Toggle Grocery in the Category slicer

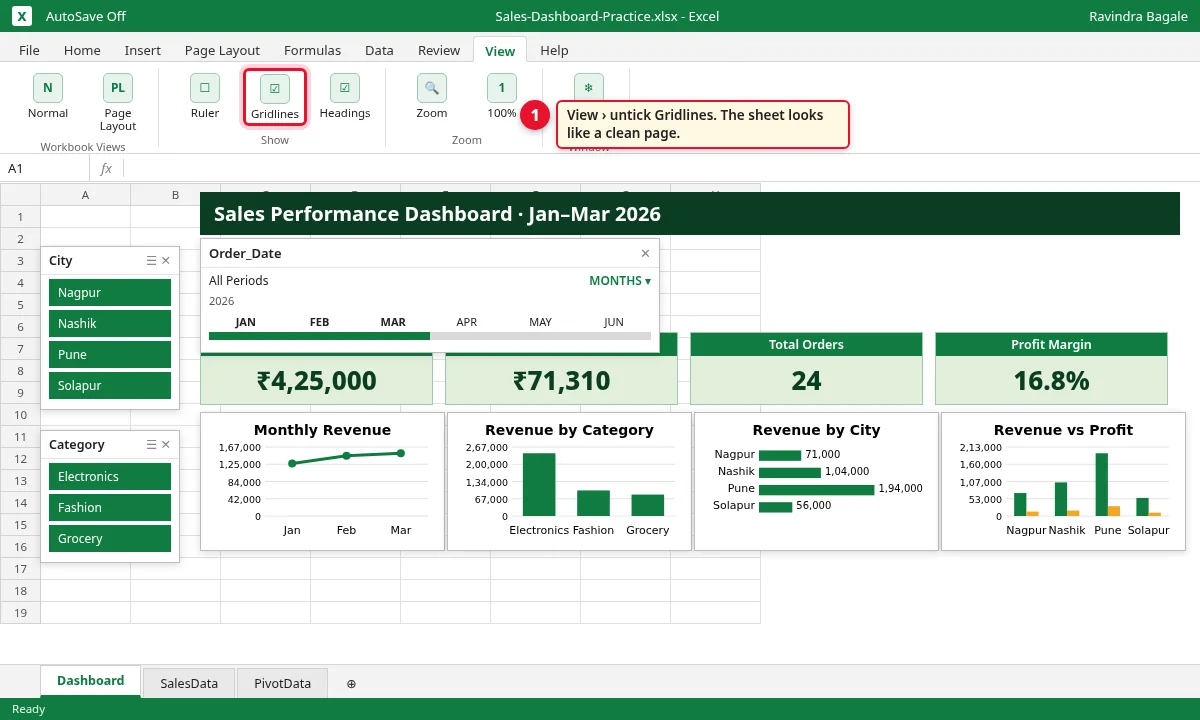110,538
